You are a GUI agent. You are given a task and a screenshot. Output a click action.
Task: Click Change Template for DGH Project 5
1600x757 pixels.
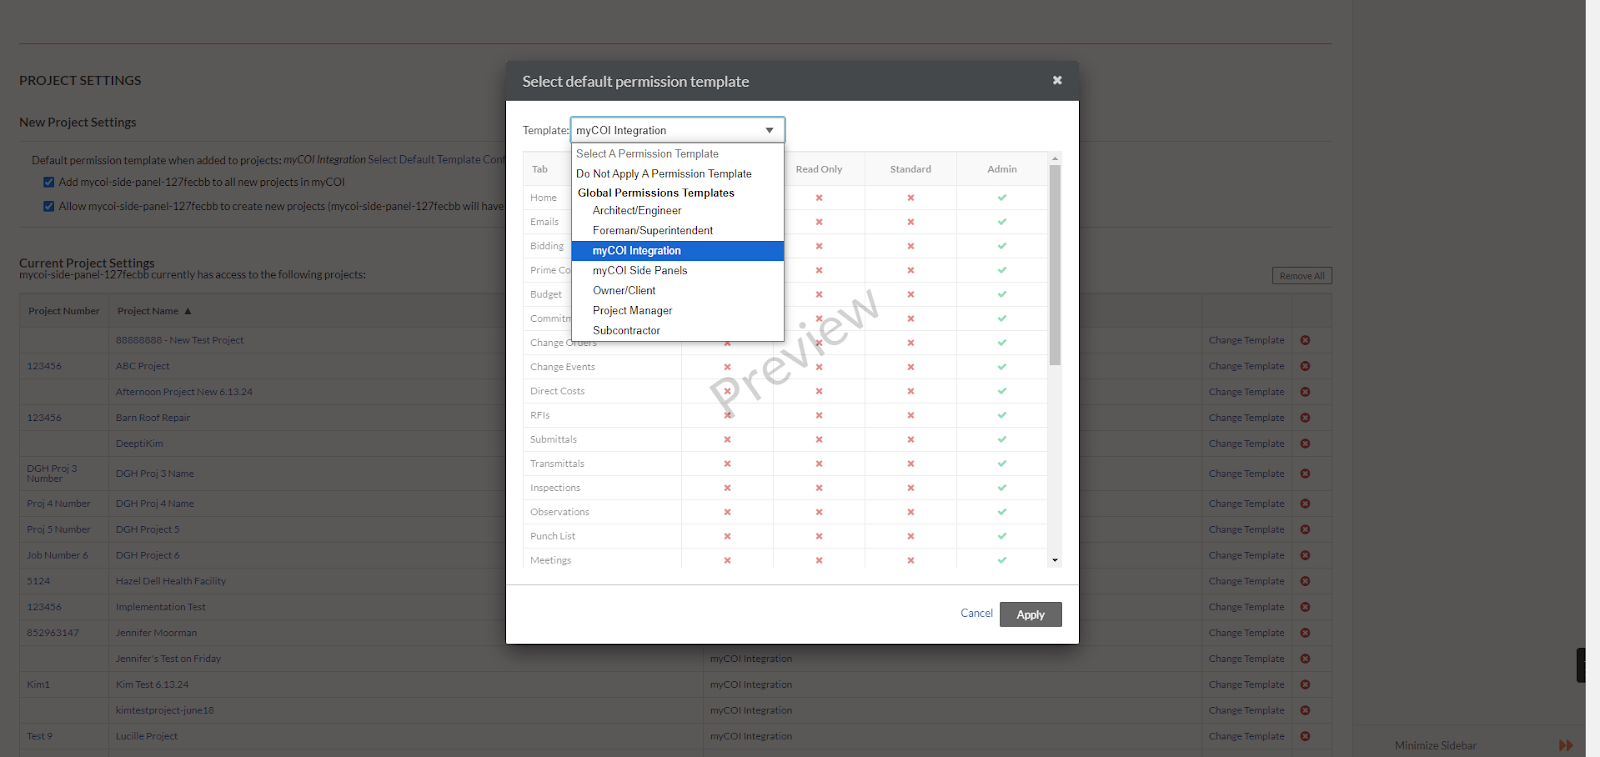[x=1246, y=530]
